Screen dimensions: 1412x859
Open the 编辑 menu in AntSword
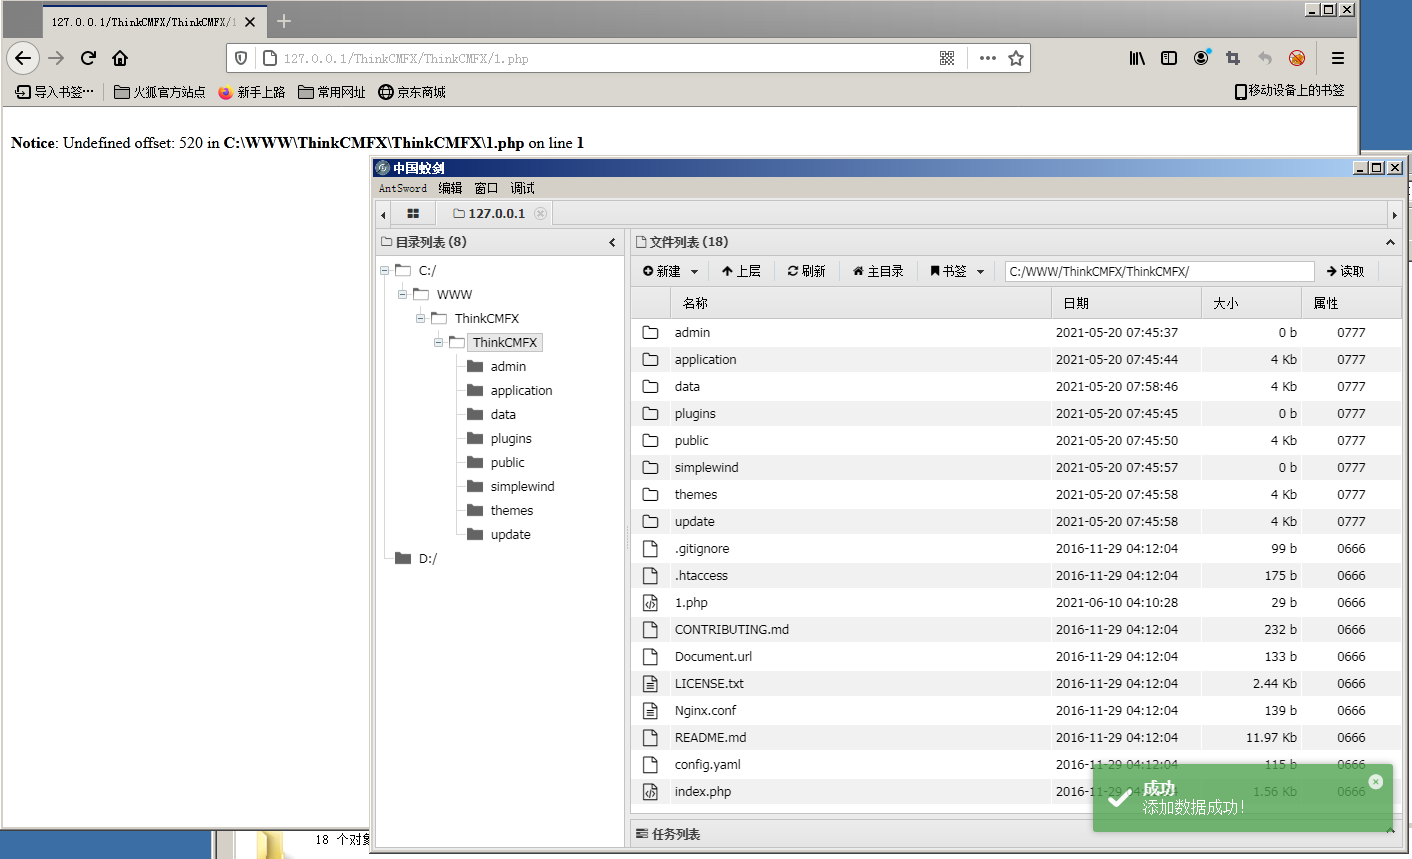[450, 188]
